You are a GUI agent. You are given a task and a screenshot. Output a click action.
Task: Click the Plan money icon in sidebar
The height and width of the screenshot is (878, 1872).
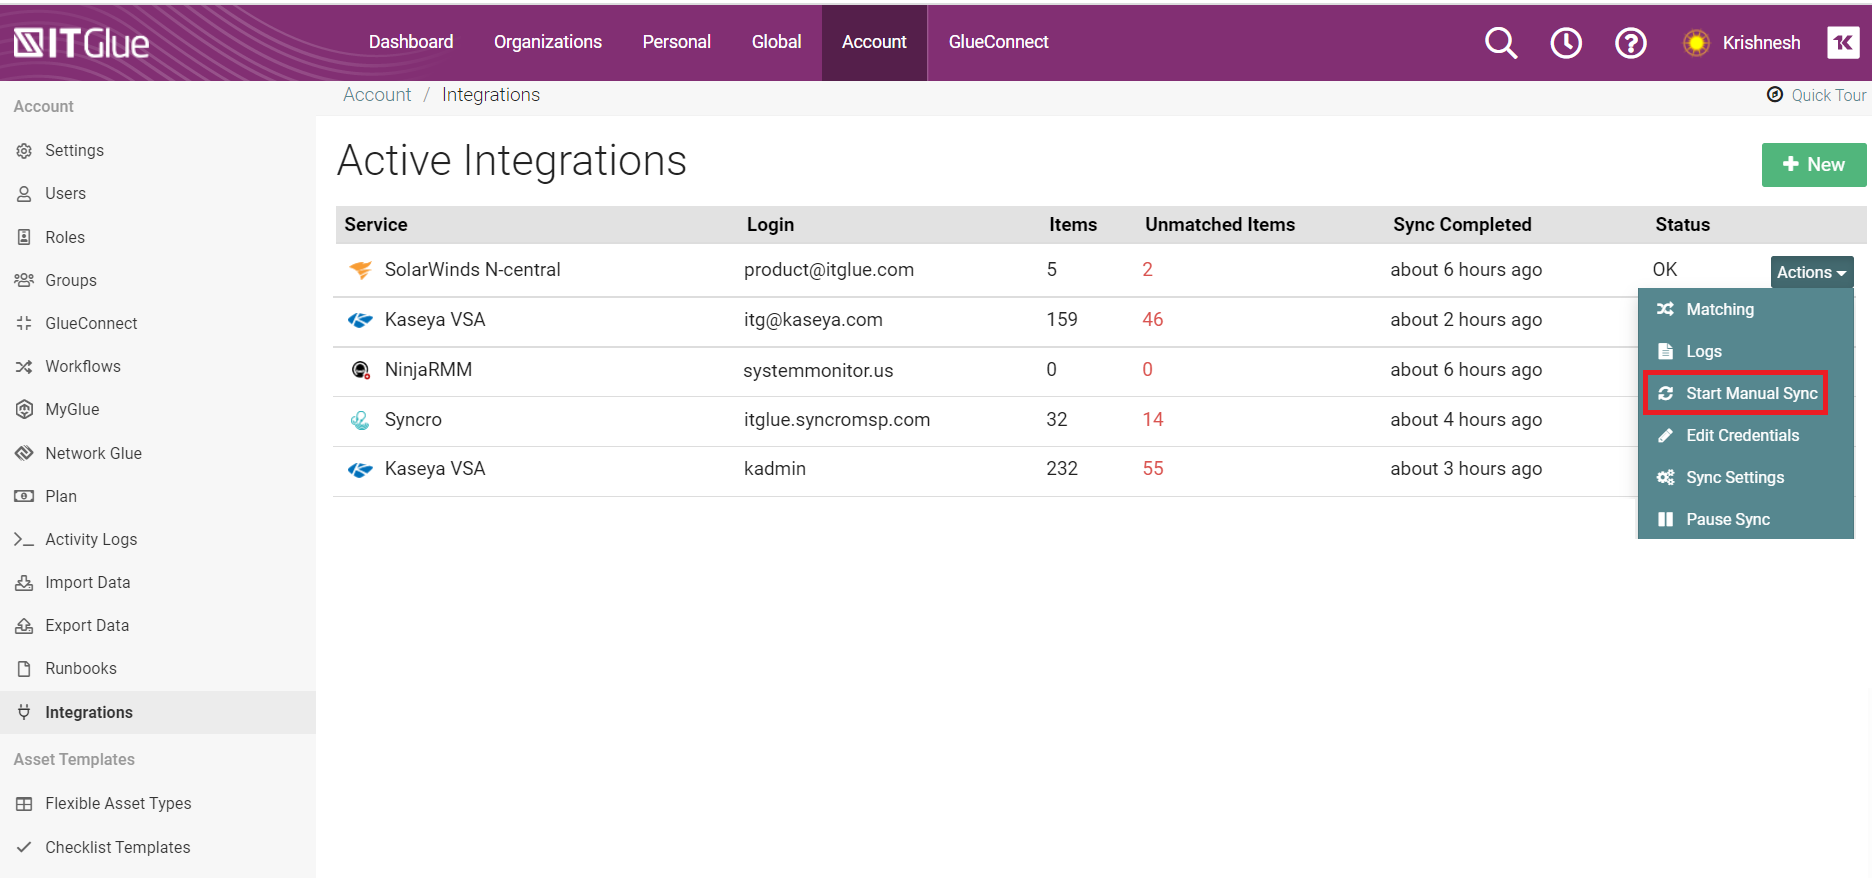pyautogui.click(x=24, y=496)
